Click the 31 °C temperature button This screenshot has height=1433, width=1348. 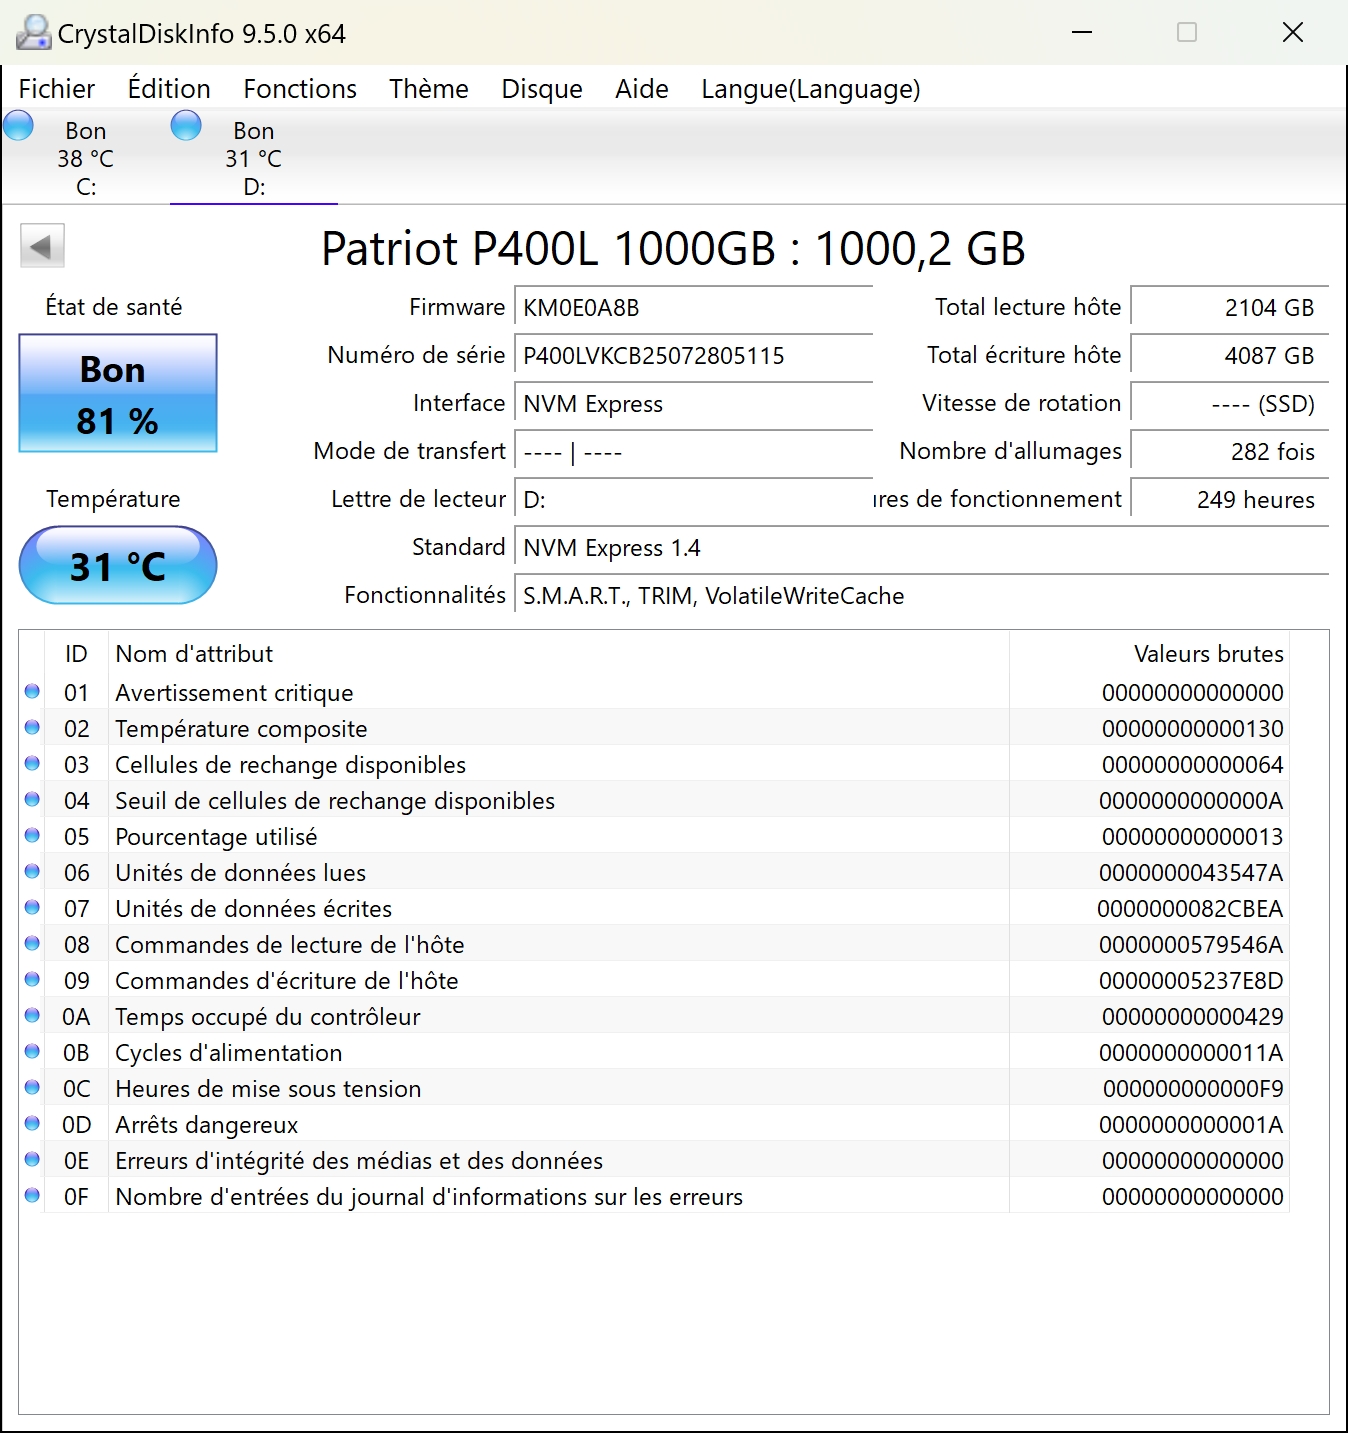[x=118, y=566]
